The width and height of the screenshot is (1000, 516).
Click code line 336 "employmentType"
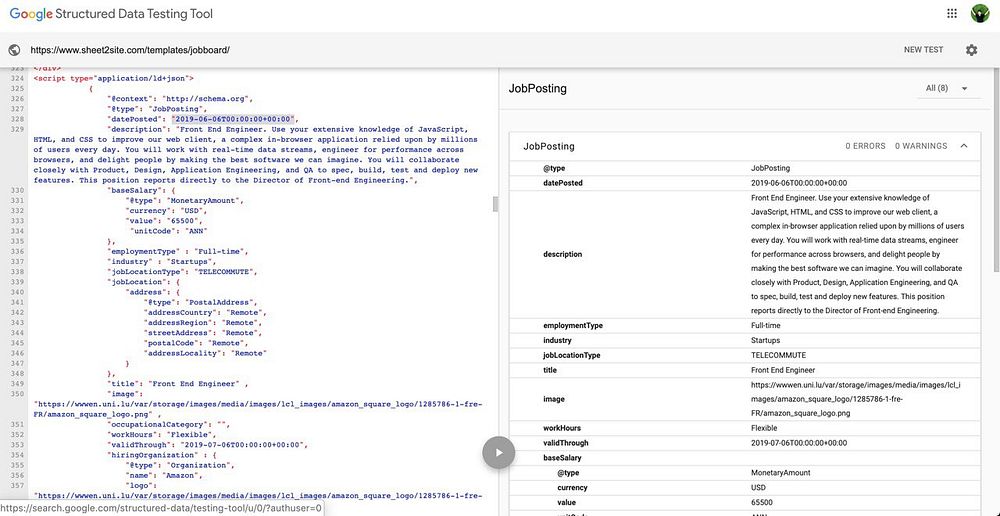[x=177, y=251]
